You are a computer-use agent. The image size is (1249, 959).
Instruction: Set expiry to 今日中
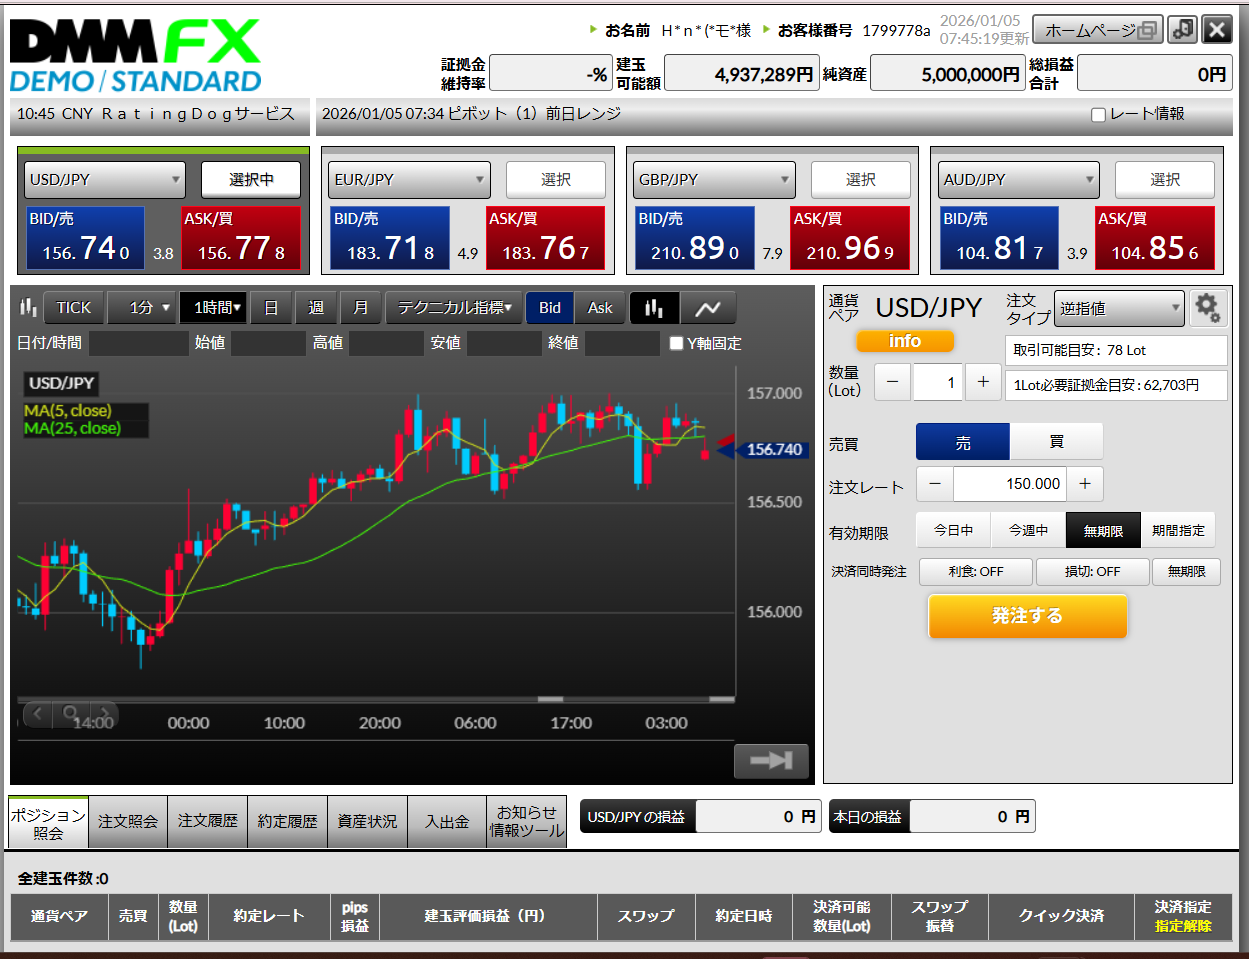coord(953,530)
